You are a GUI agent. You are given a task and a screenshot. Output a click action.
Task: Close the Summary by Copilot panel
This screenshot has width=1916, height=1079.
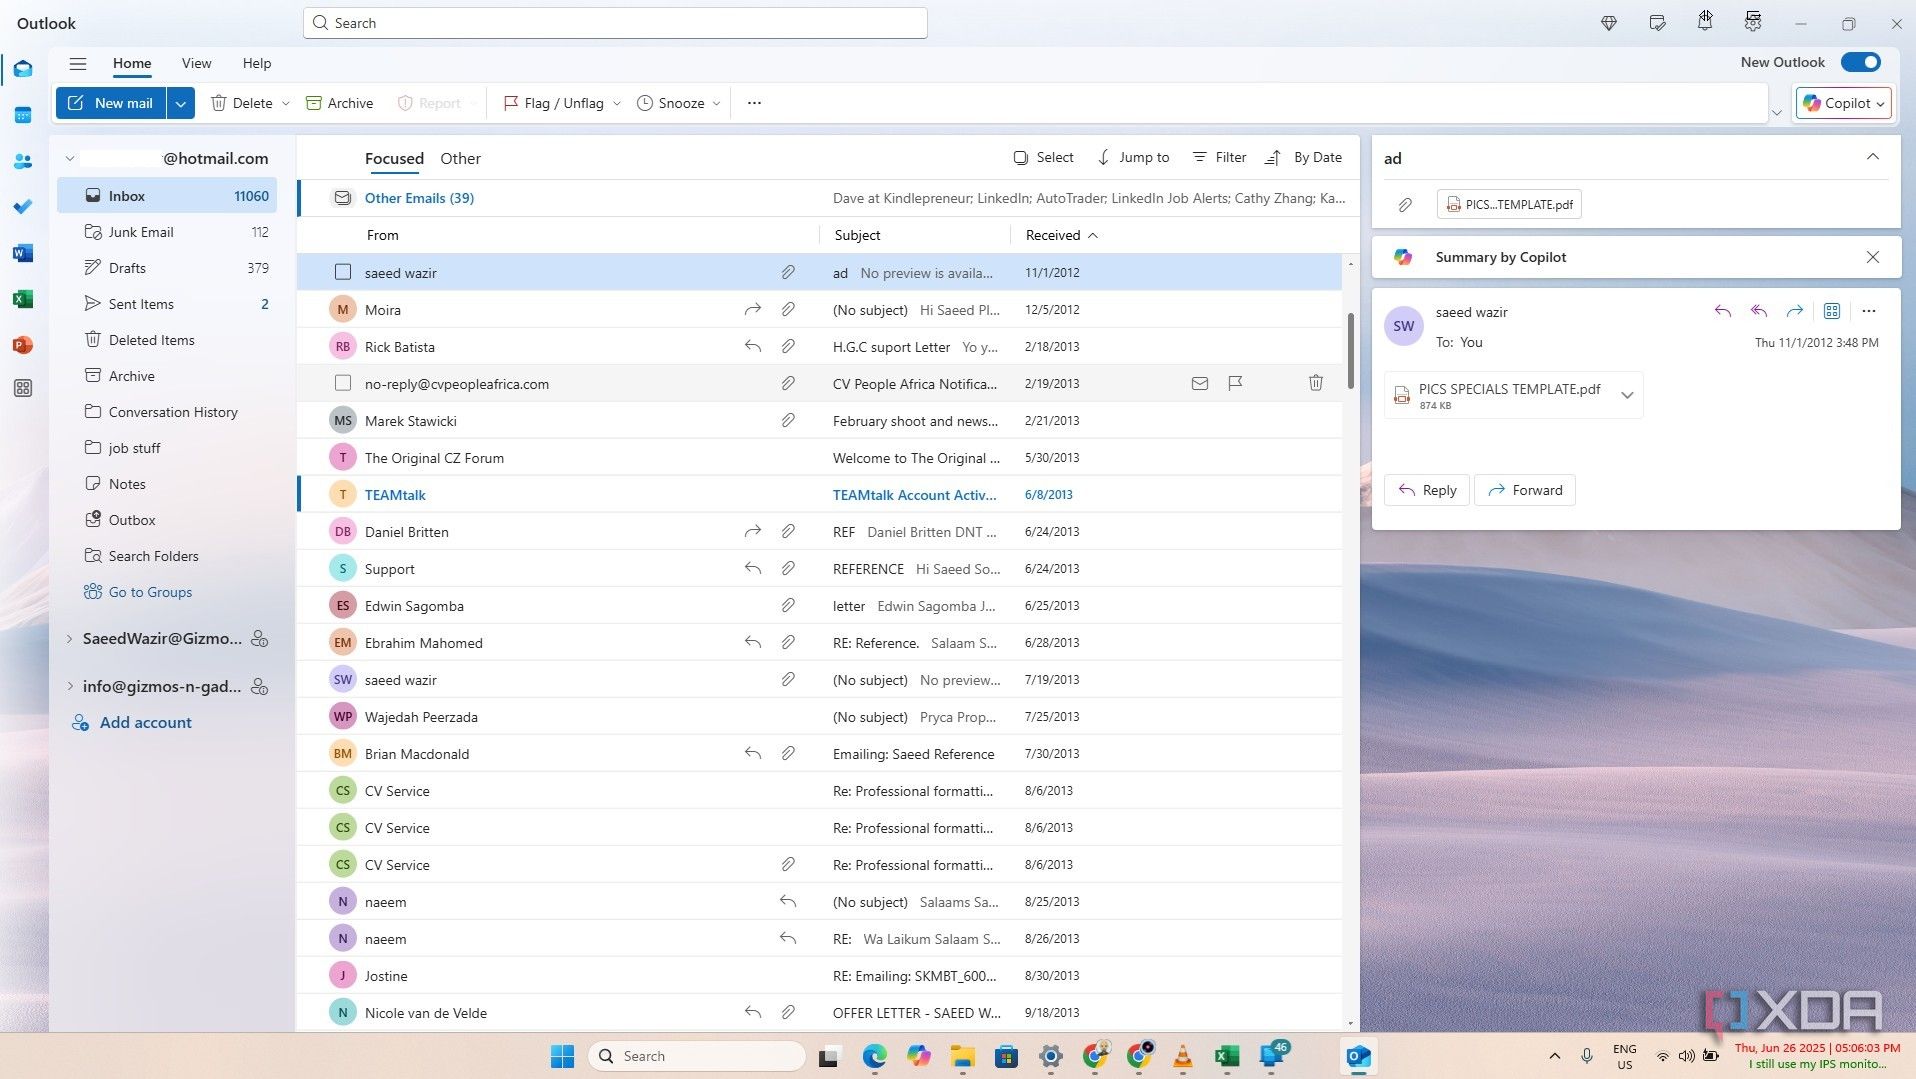pyautogui.click(x=1873, y=257)
